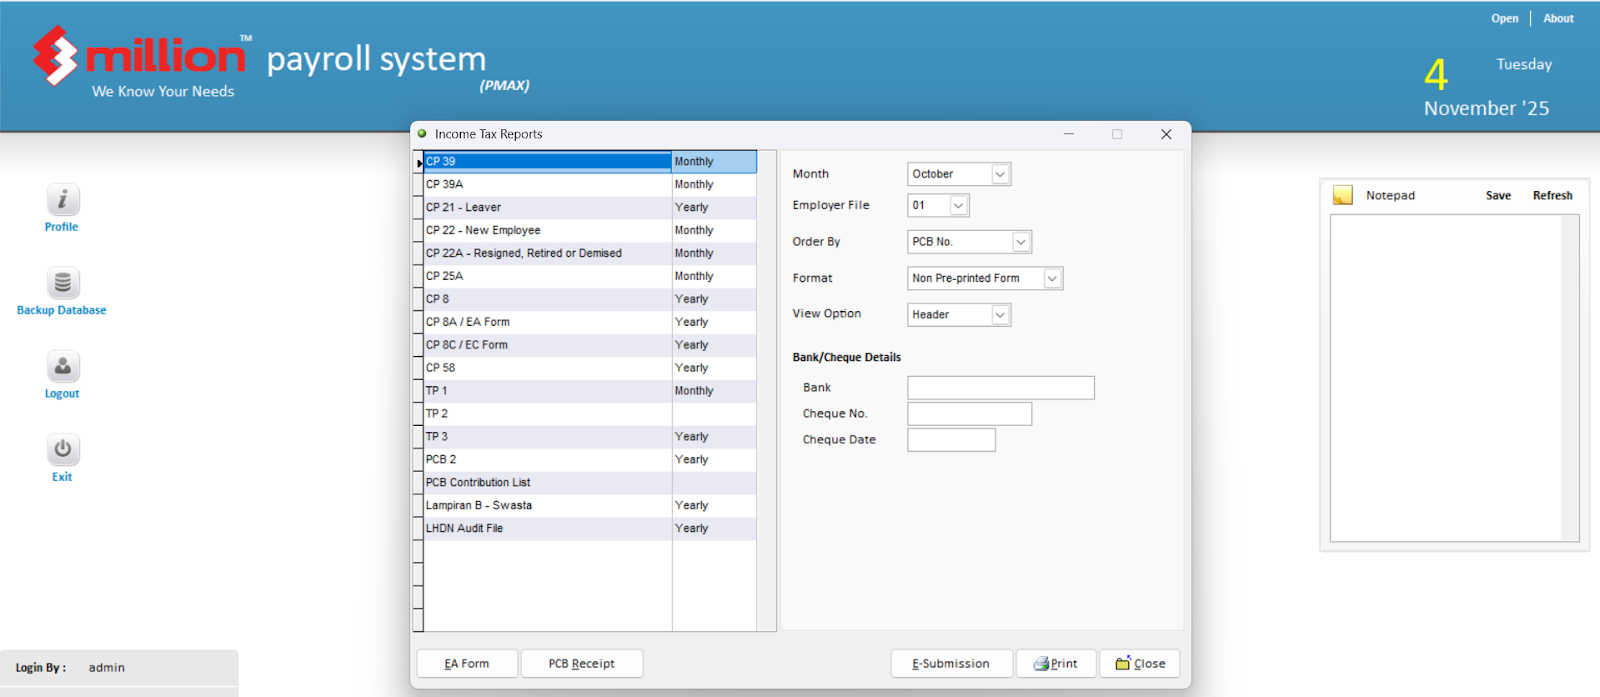Open the Employer File dropdown
This screenshot has width=1600, height=697.
pos(958,206)
